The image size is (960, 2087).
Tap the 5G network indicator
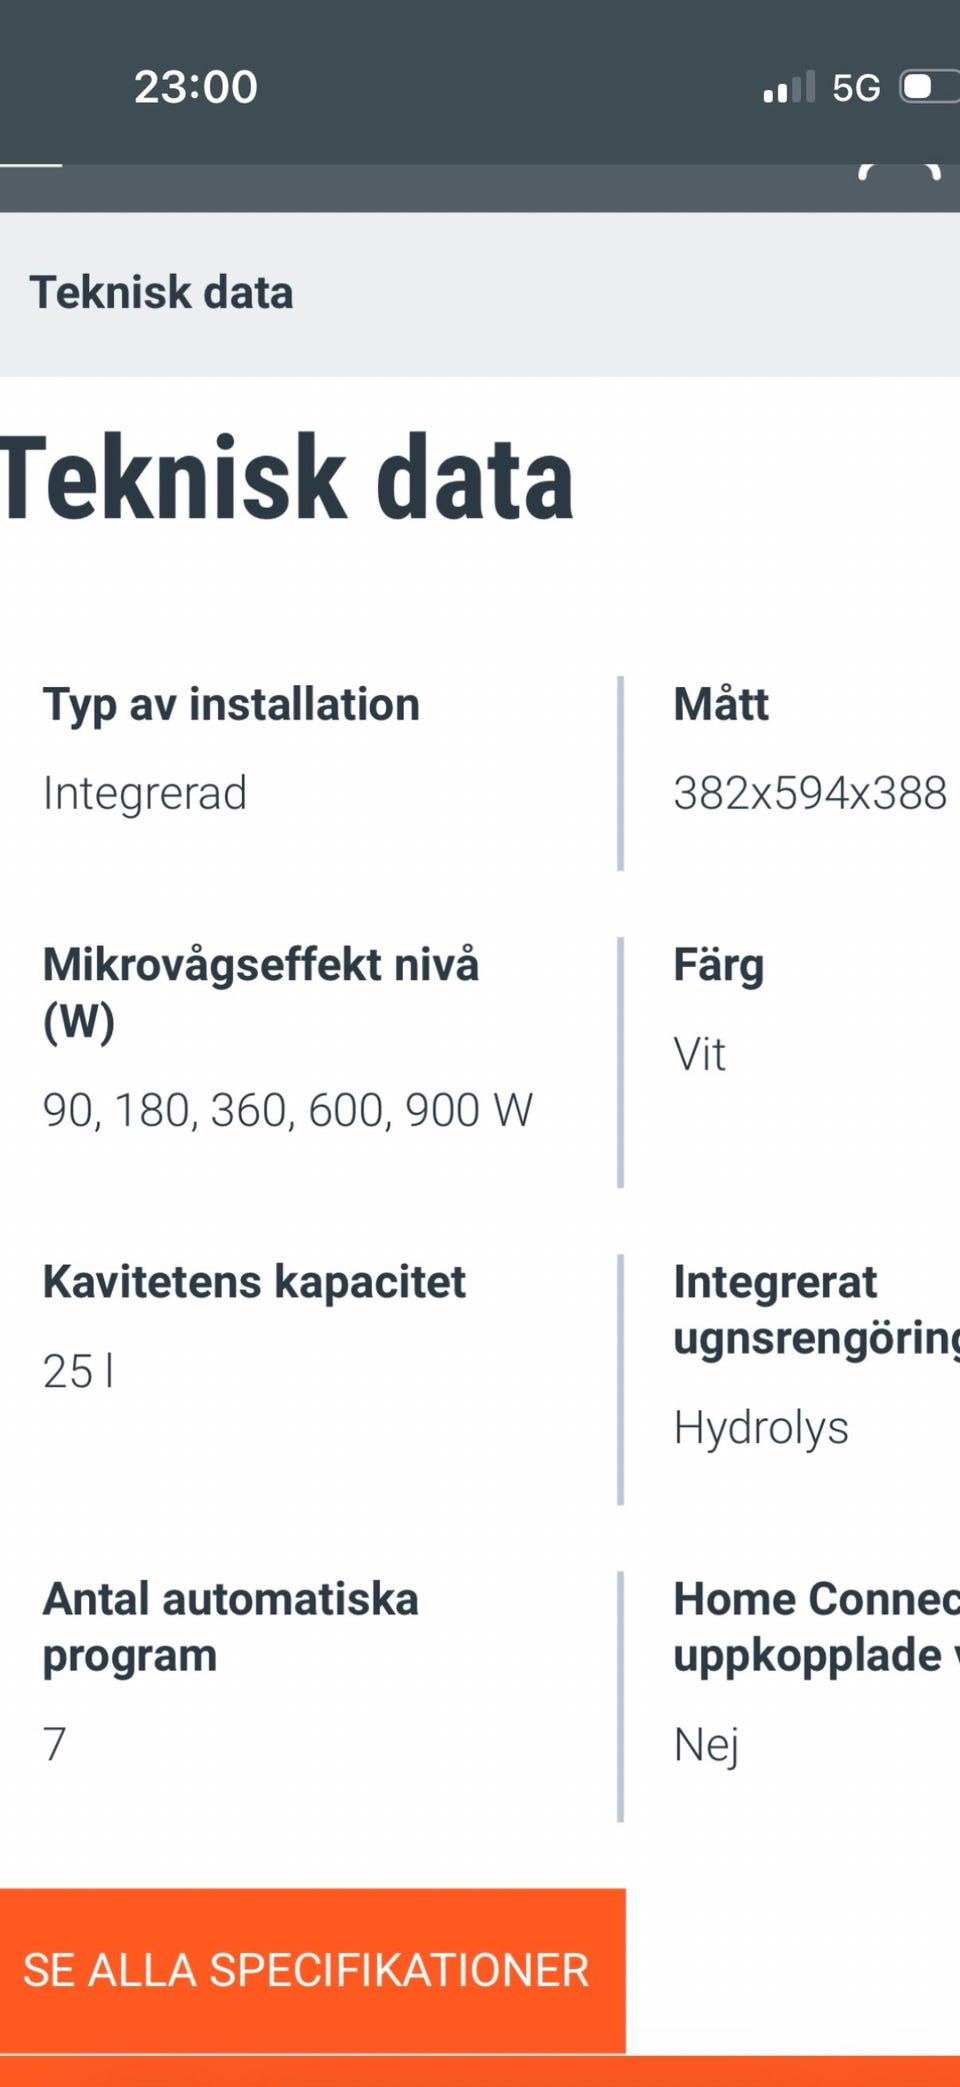(856, 88)
